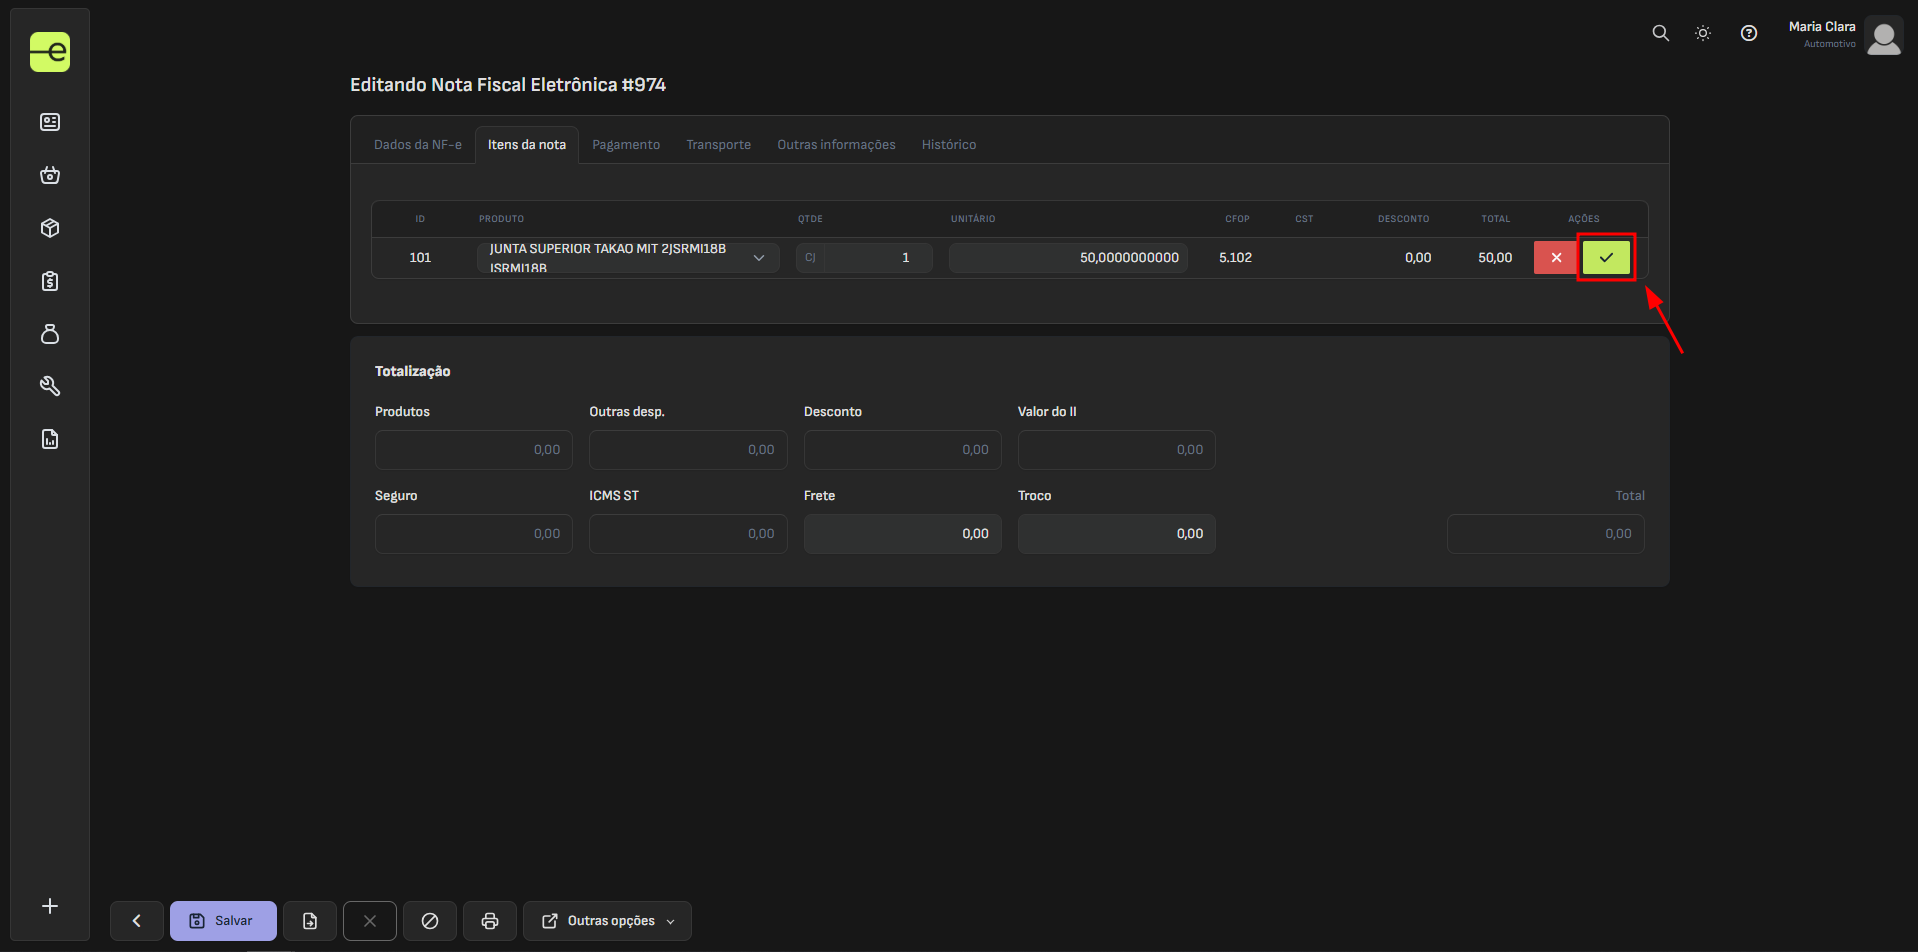Go back using the left chevron button
This screenshot has width=1918, height=952.
(137, 921)
